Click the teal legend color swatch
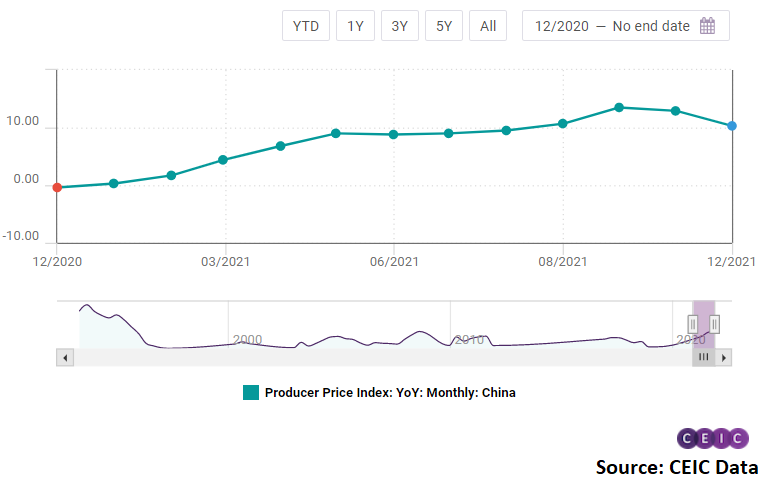Viewport: 761px width, 478px height. [251, 393]
